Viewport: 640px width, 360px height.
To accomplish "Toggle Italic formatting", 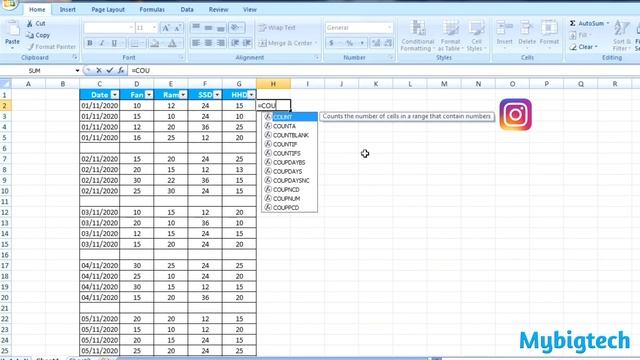I will (x=102, y=43).
